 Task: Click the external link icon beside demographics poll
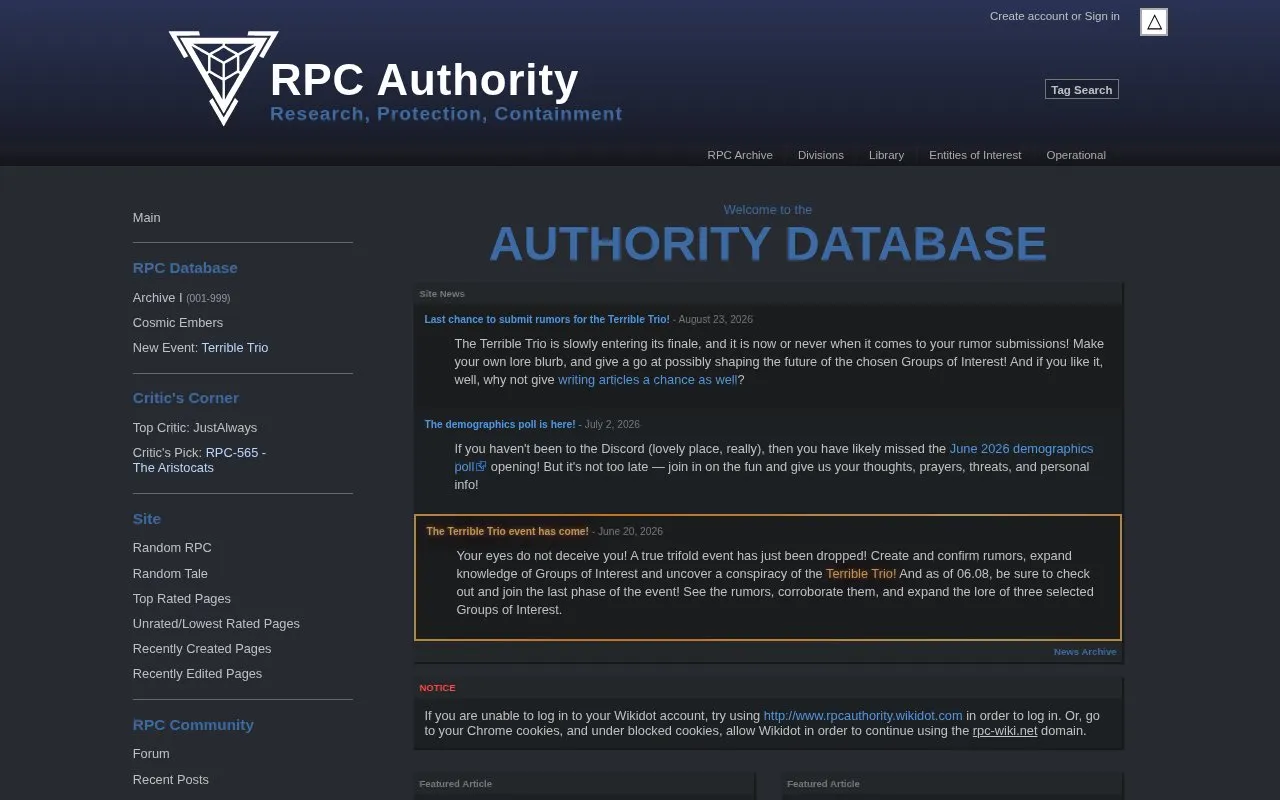pyautogui.click(x=481, y=466)
